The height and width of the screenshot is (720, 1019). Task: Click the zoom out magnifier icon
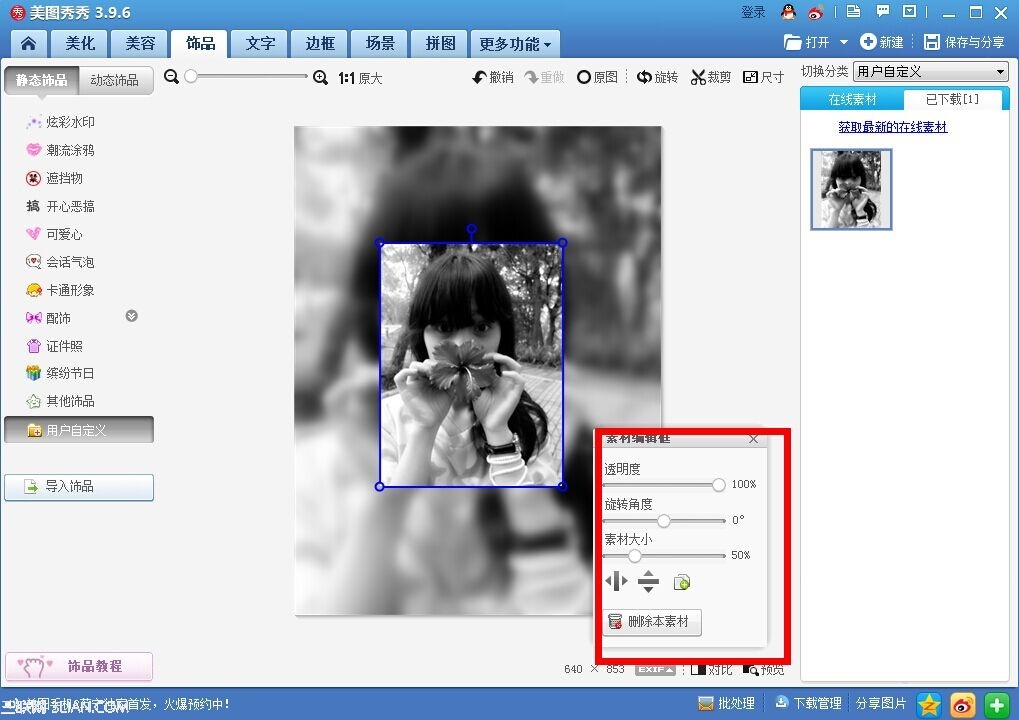tap(172, 77)
